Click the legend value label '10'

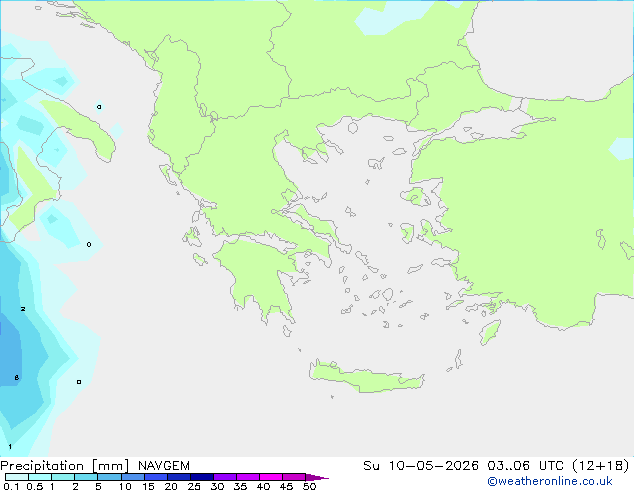click(x=125, y=486)
